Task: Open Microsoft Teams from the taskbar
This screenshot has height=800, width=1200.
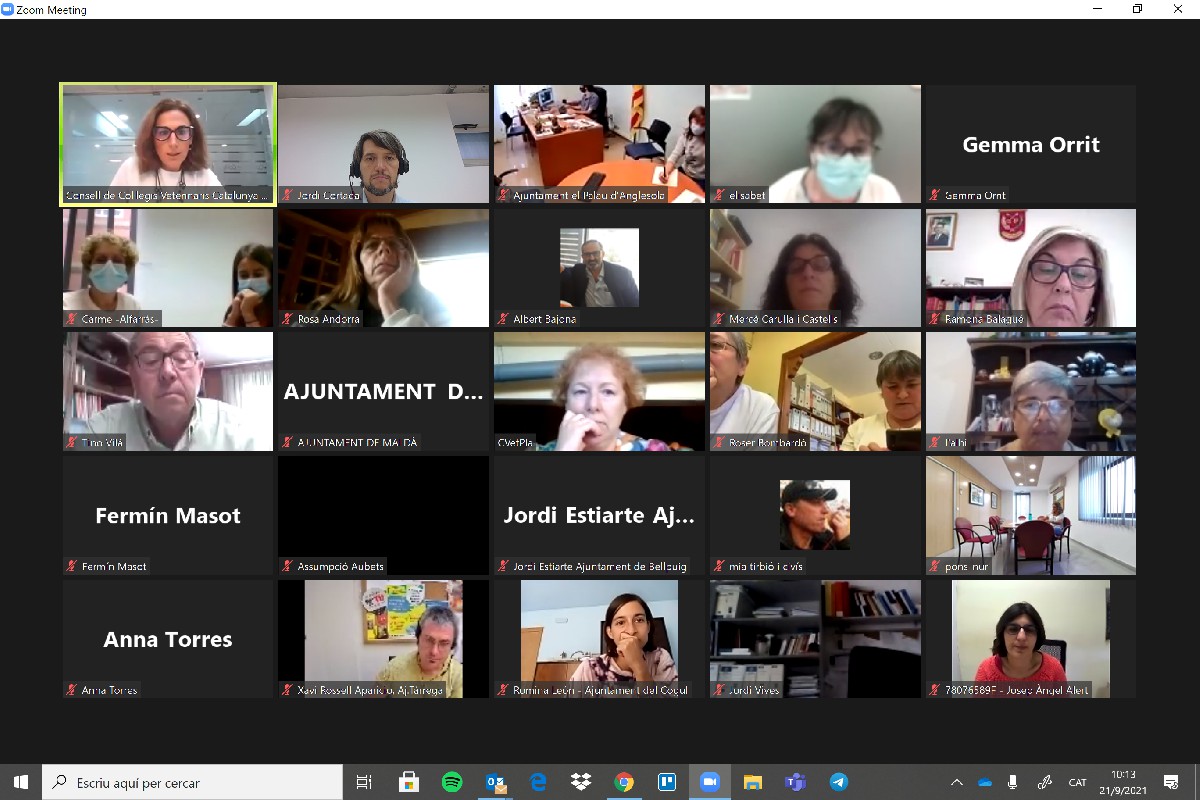Action: pyautogui.click(x=796, y=782)
